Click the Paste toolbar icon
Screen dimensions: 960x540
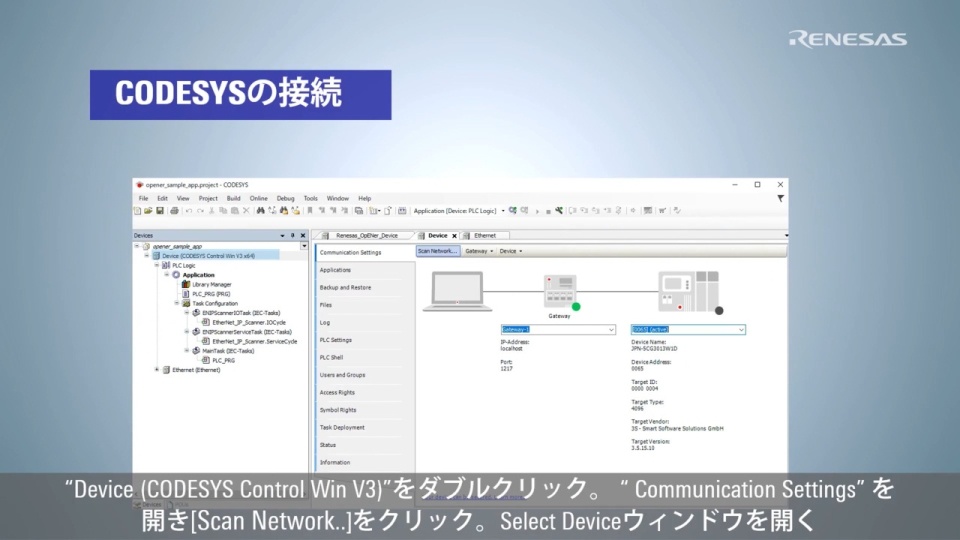(234, 211)
